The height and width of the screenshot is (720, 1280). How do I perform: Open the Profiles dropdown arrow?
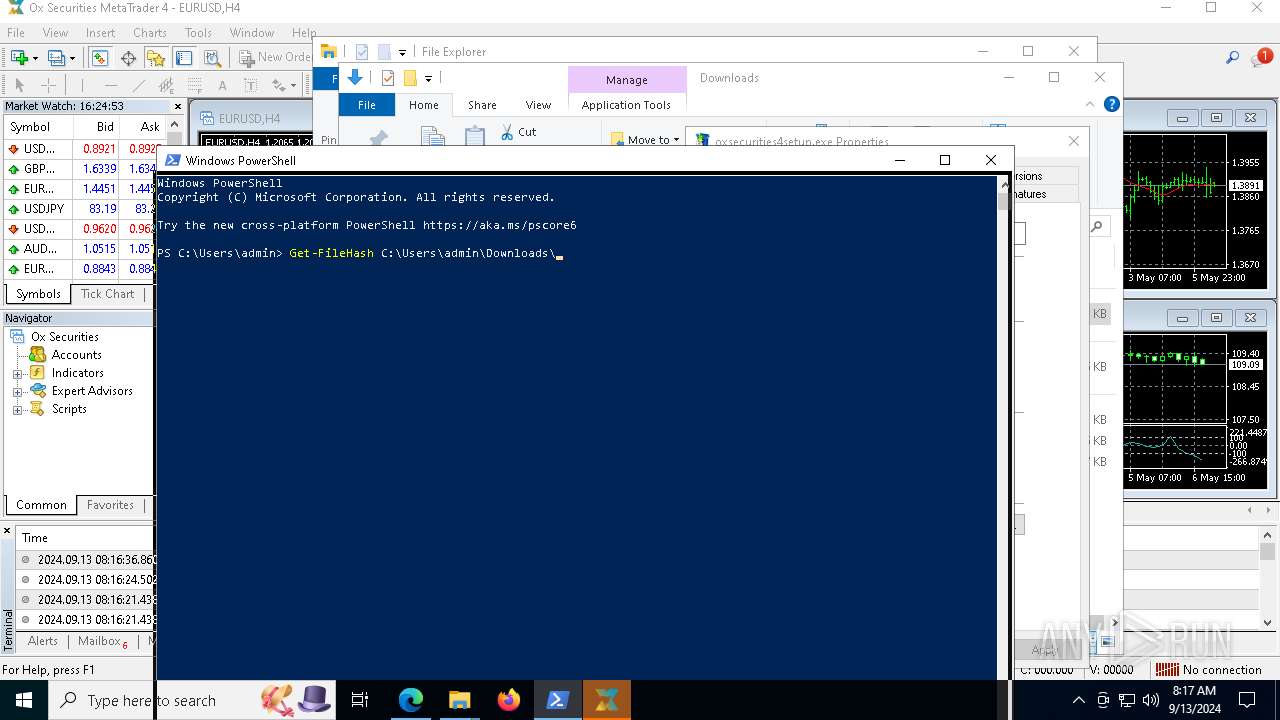[x=72, y=58]
